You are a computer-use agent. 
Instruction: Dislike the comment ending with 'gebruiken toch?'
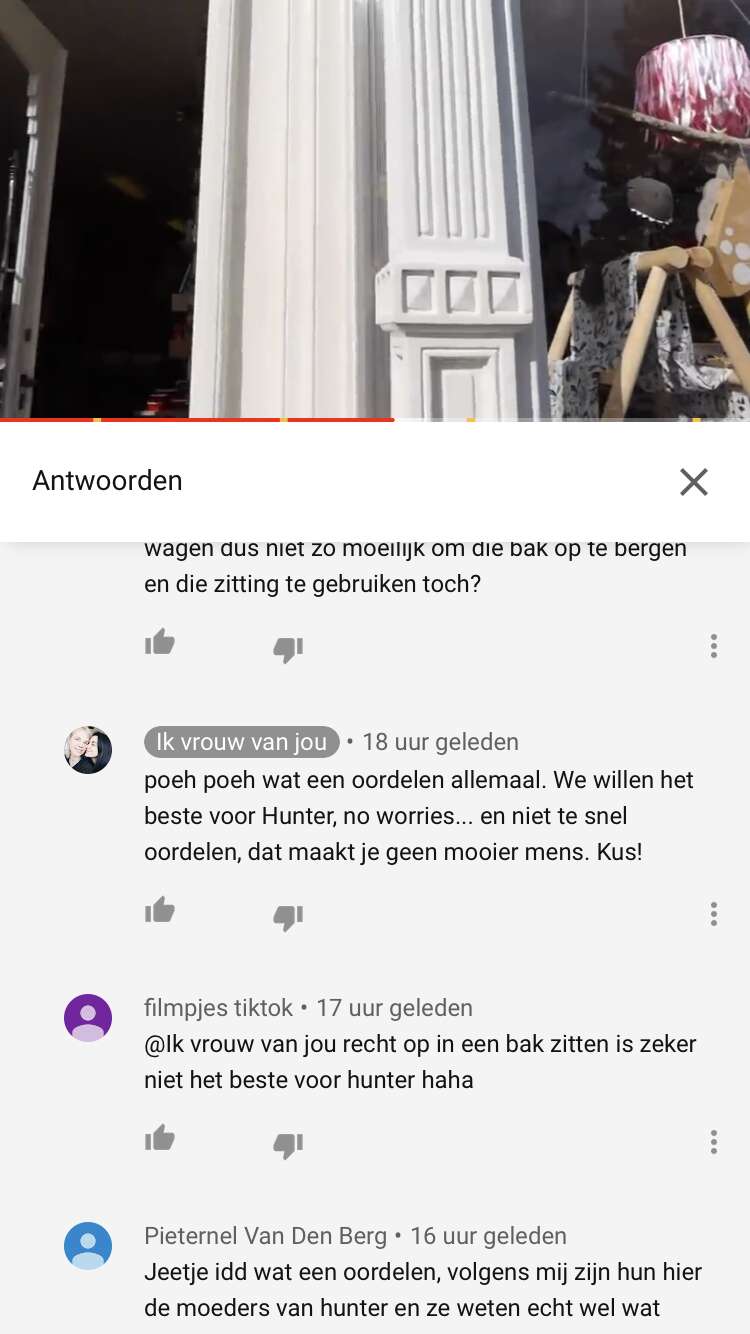tap(288, 650)
